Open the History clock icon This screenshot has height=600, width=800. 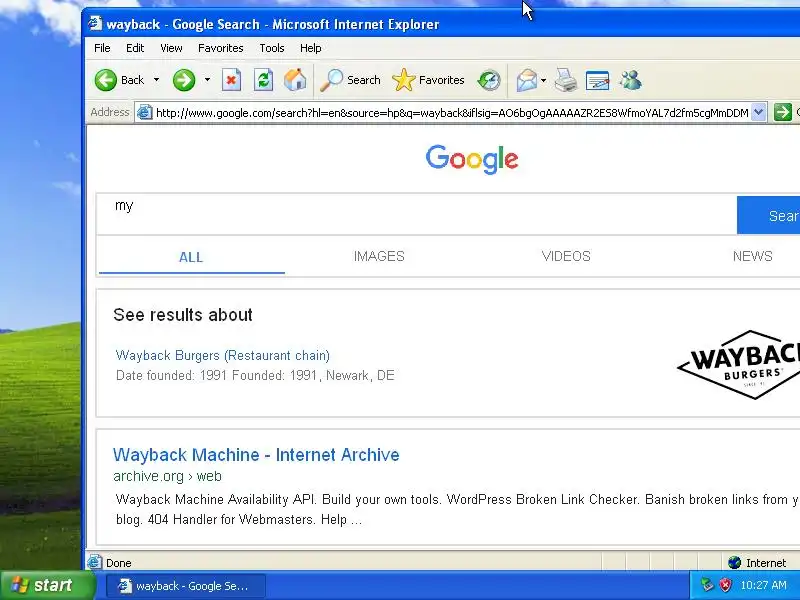click(x=489, y=80)
